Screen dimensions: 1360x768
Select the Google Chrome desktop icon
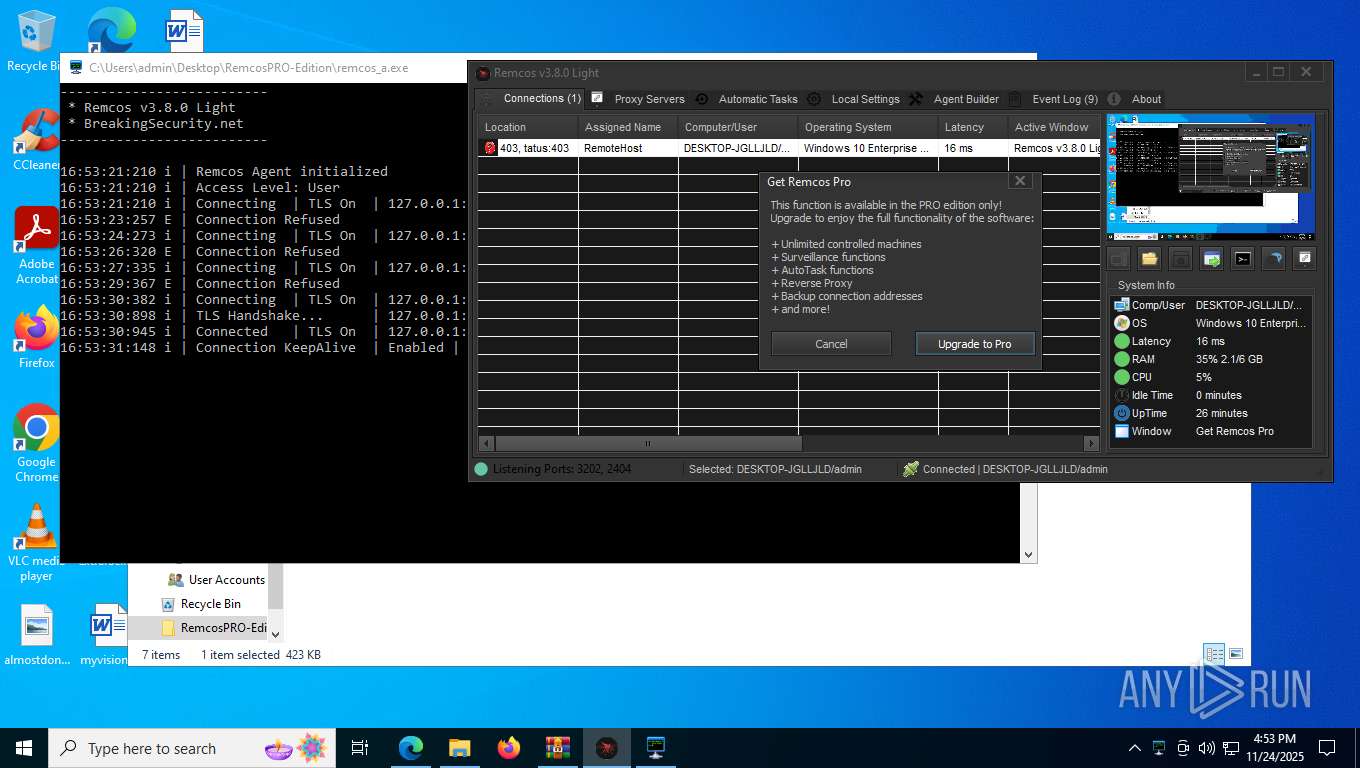(x=37, y=443)
